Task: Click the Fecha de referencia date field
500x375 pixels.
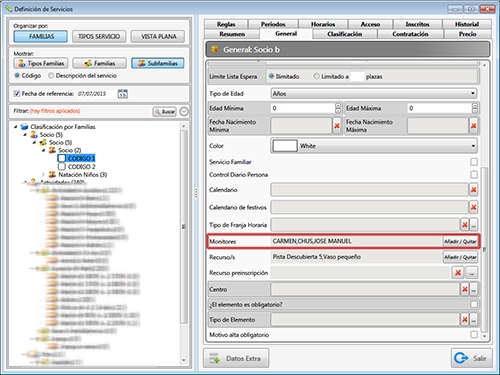Action: pos(97,94)
